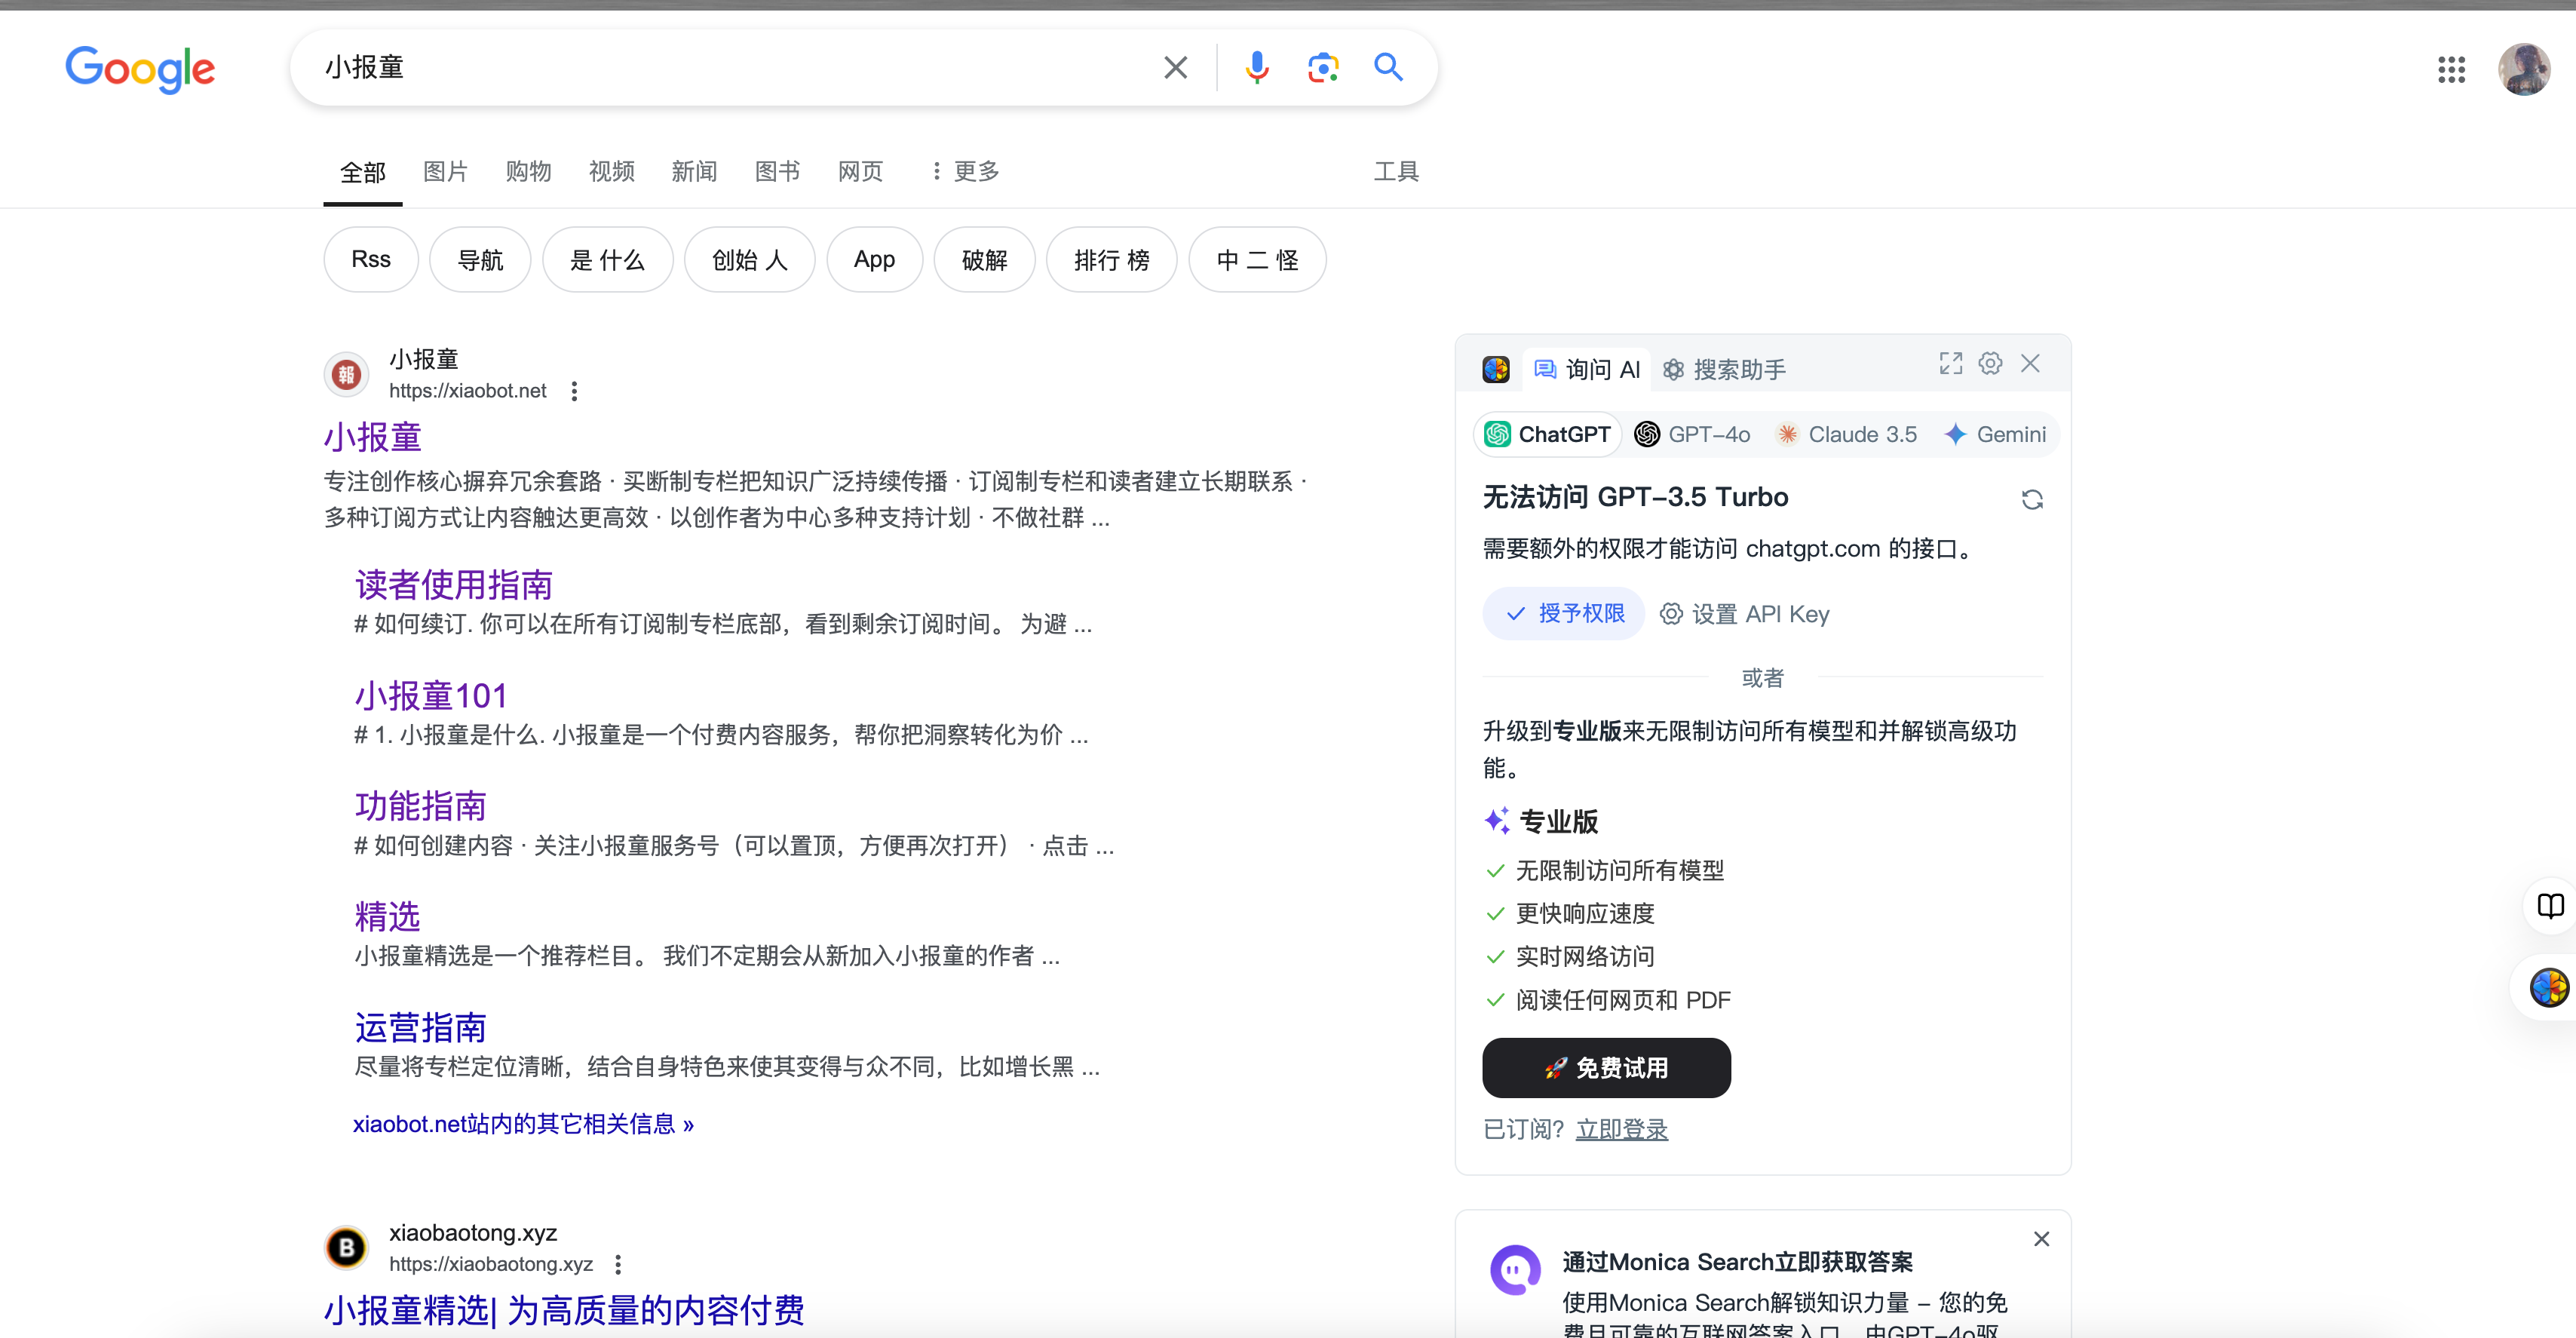The height and width of the screenshot is (1338, 2576).
Task: Expand the AI panel to fullscreen
Action: [x=1951, y=363]
